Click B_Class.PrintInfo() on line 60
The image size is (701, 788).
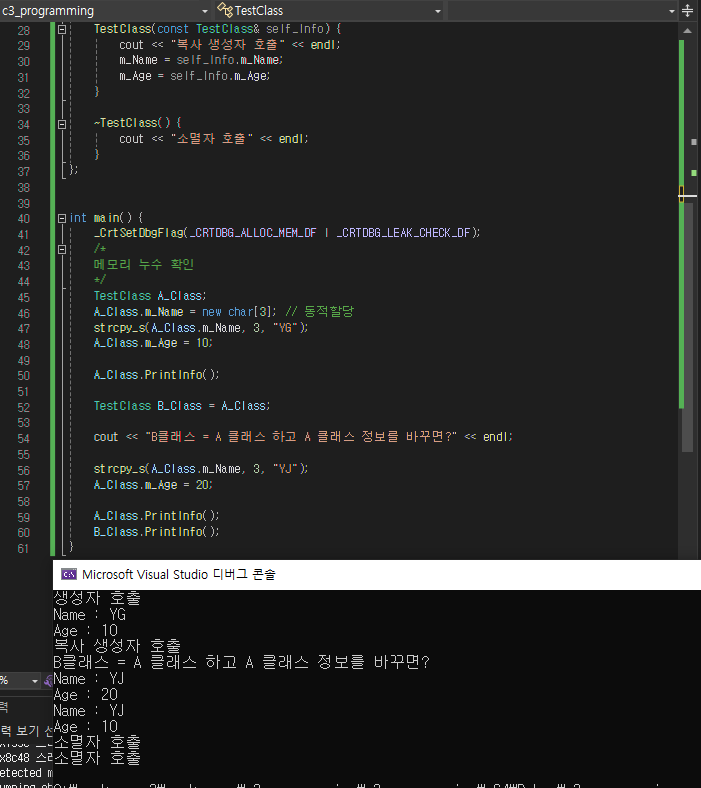(156, 532)
